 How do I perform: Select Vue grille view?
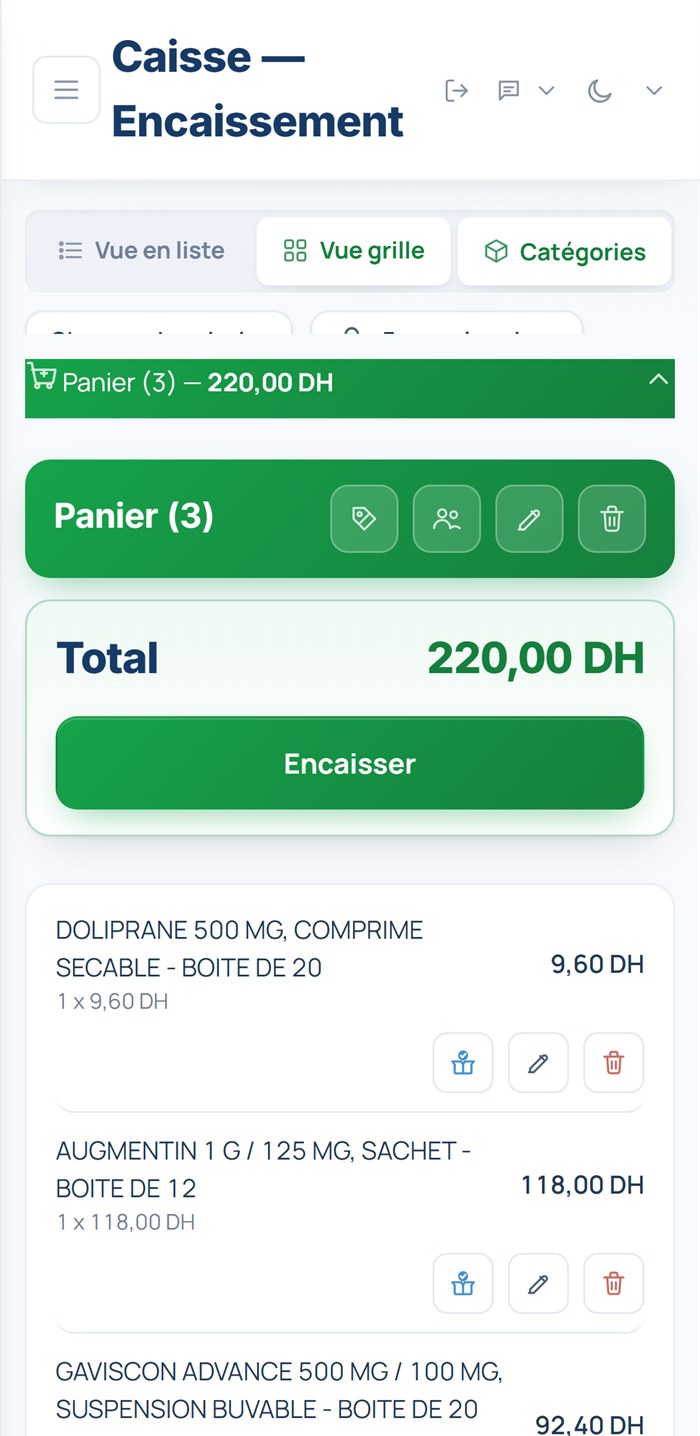pyautogui.click(x=353, y=251)
